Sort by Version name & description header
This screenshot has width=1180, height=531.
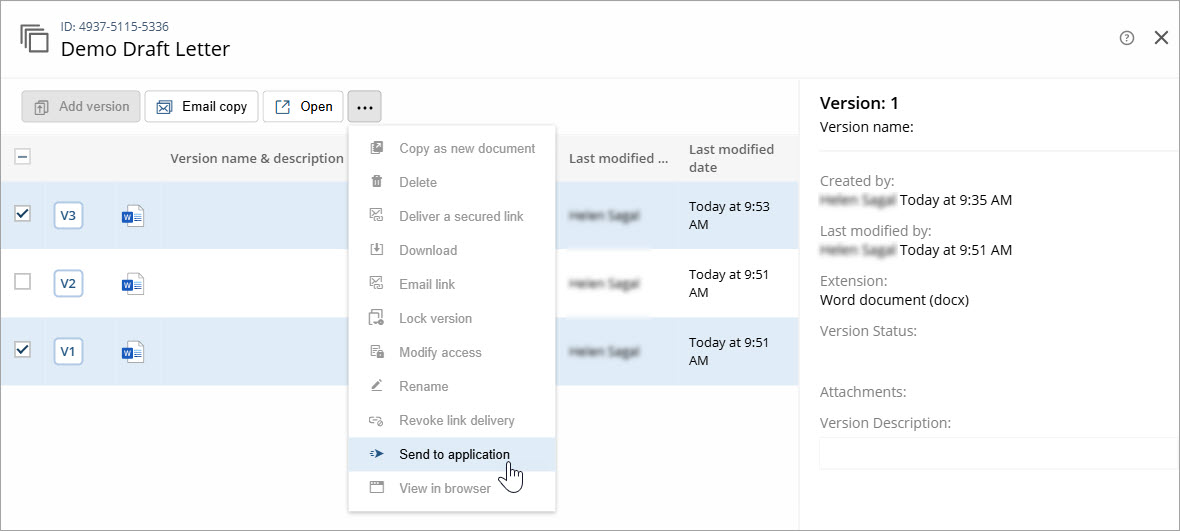(x=257, y=158)
